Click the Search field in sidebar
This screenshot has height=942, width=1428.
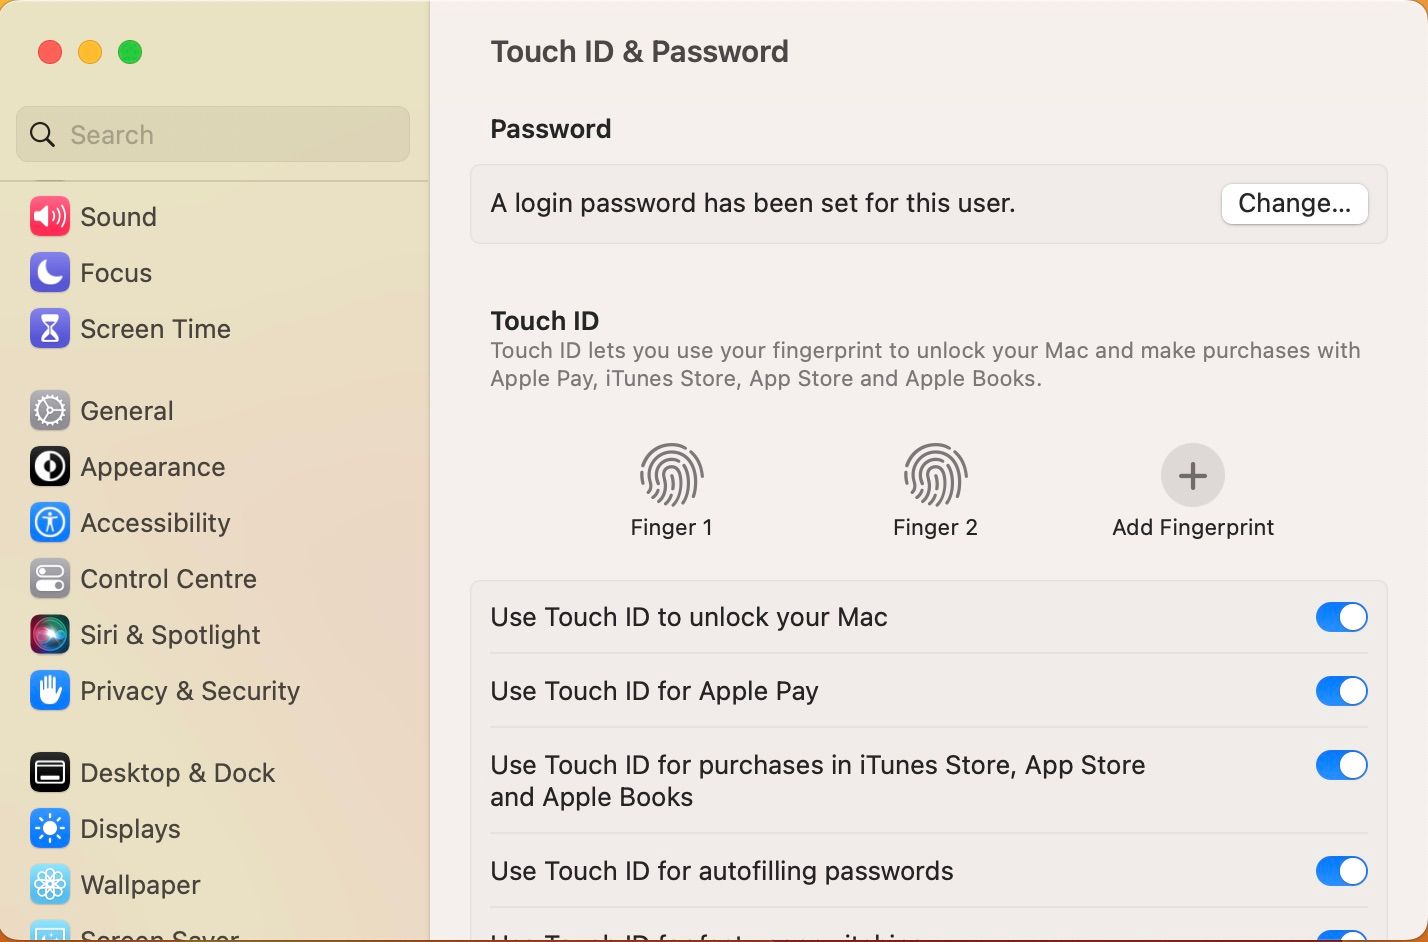pyautogui.click(x=213, y=135)
